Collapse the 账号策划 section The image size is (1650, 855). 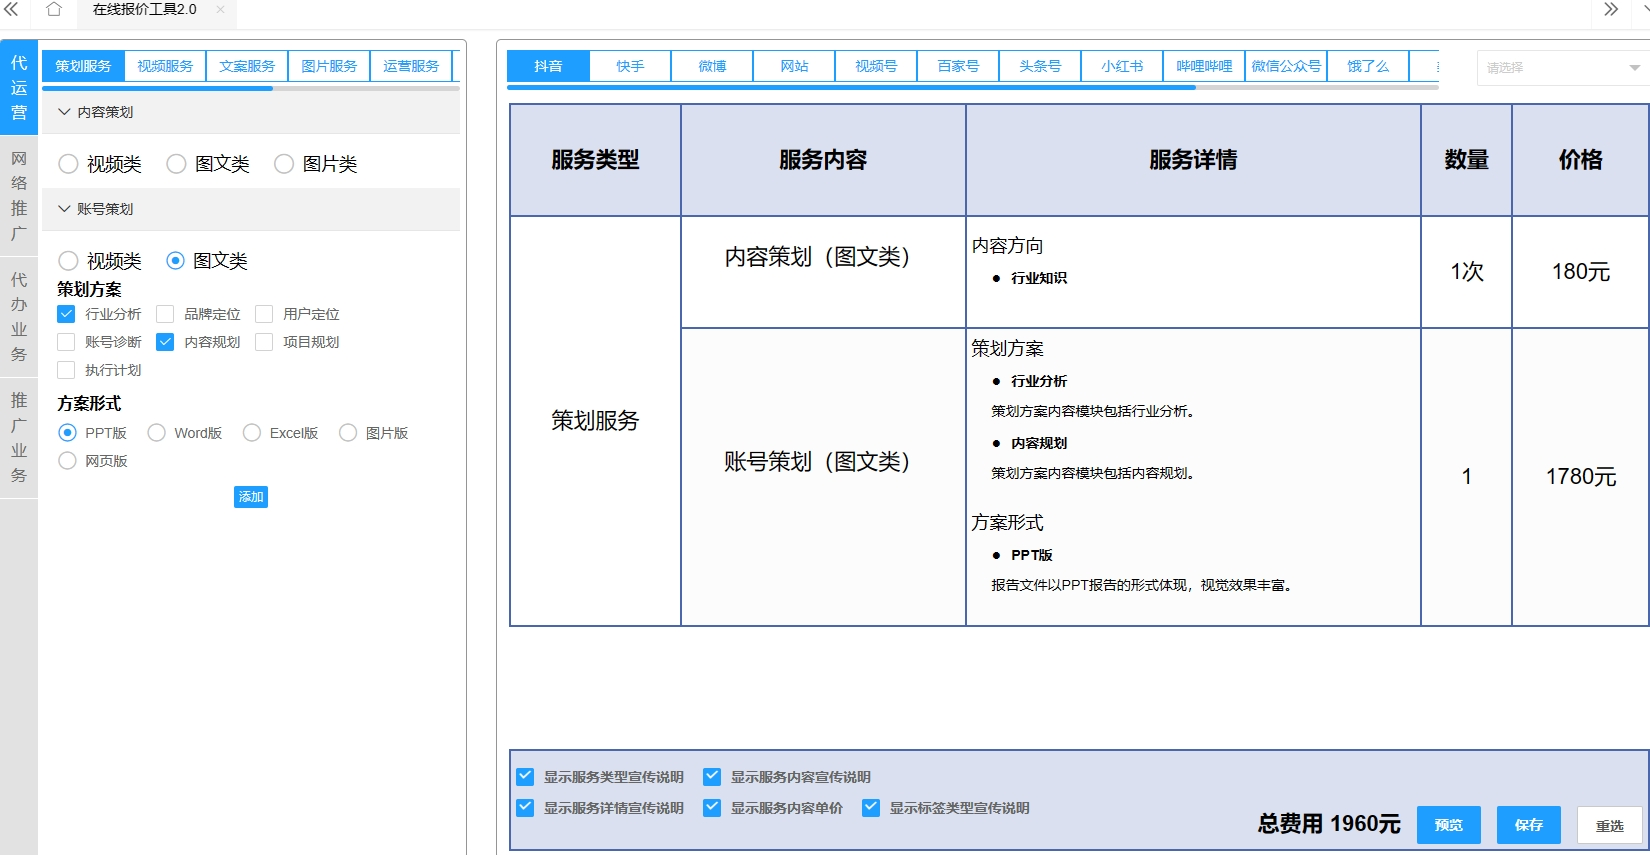(x=65, y=209)
